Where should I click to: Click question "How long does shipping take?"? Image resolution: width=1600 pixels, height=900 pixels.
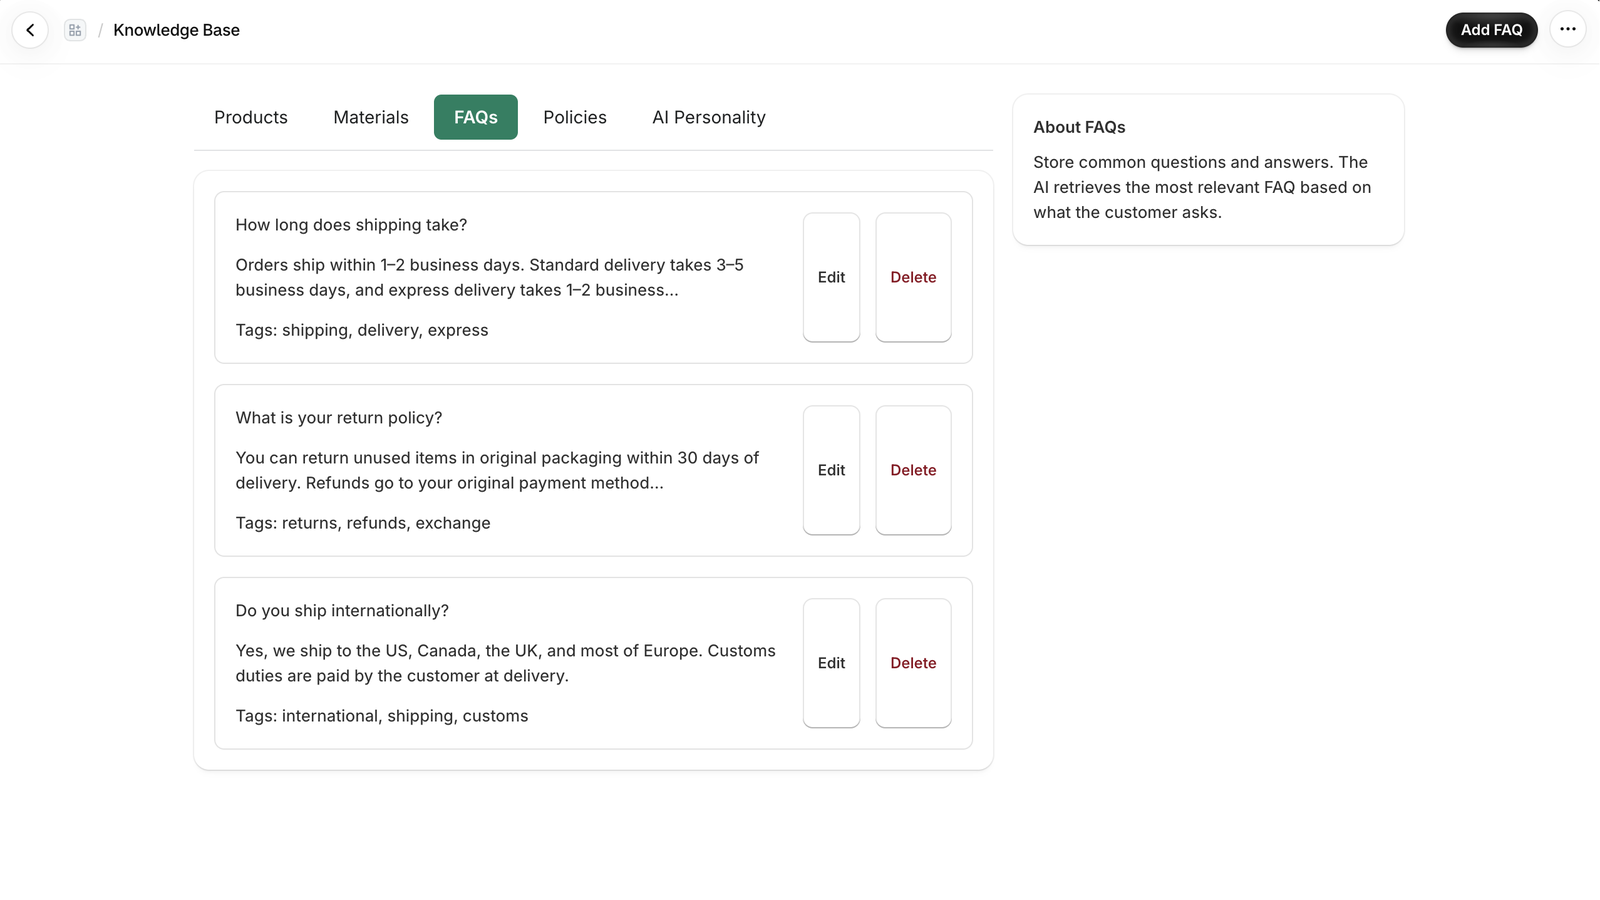click(x=351, y=225)
